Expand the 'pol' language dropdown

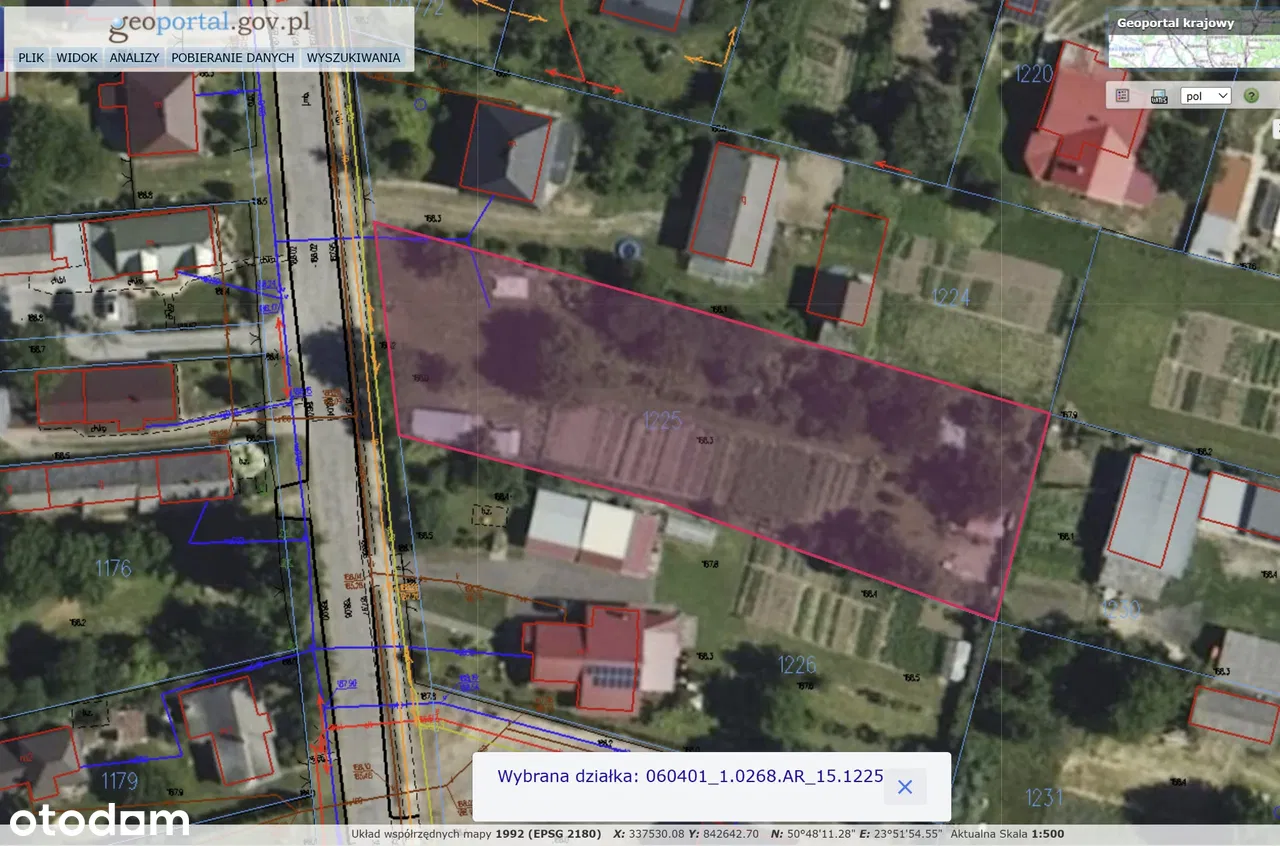coord(1205,96)
